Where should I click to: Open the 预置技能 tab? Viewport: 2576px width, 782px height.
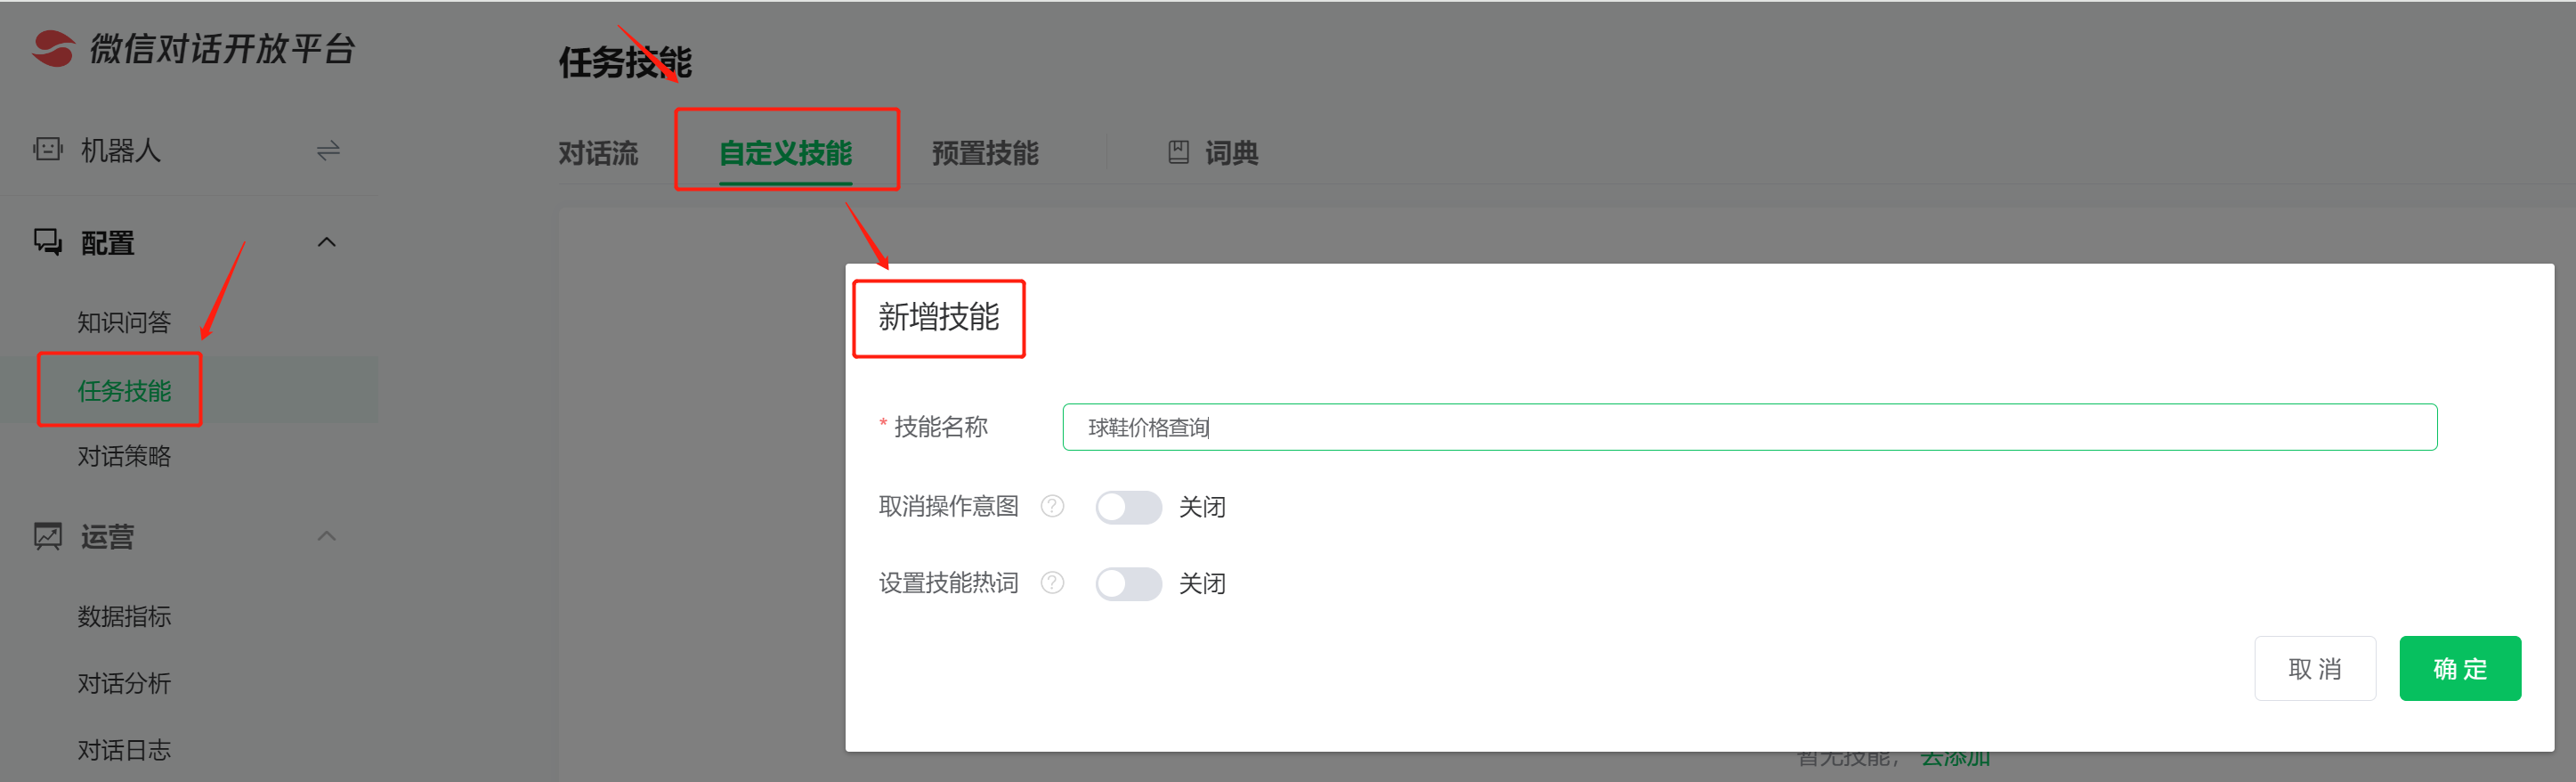coord(984,153)
